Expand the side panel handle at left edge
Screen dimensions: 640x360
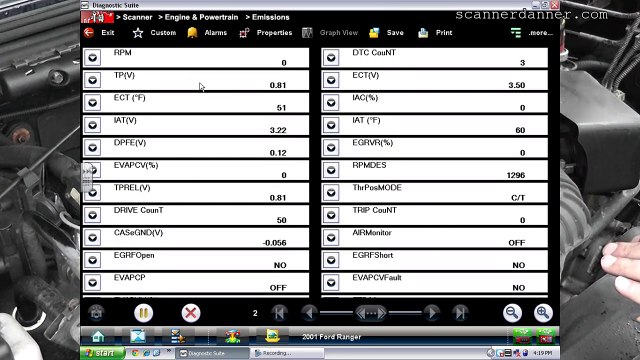click(87, 177)
